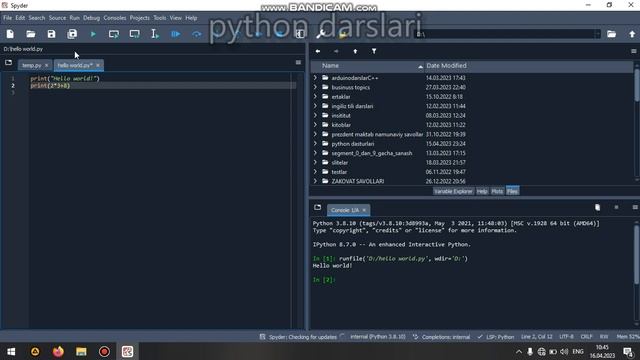Switch to the temp.py editor tab
This screenshot has height=360, width=640.
(31, 65)
